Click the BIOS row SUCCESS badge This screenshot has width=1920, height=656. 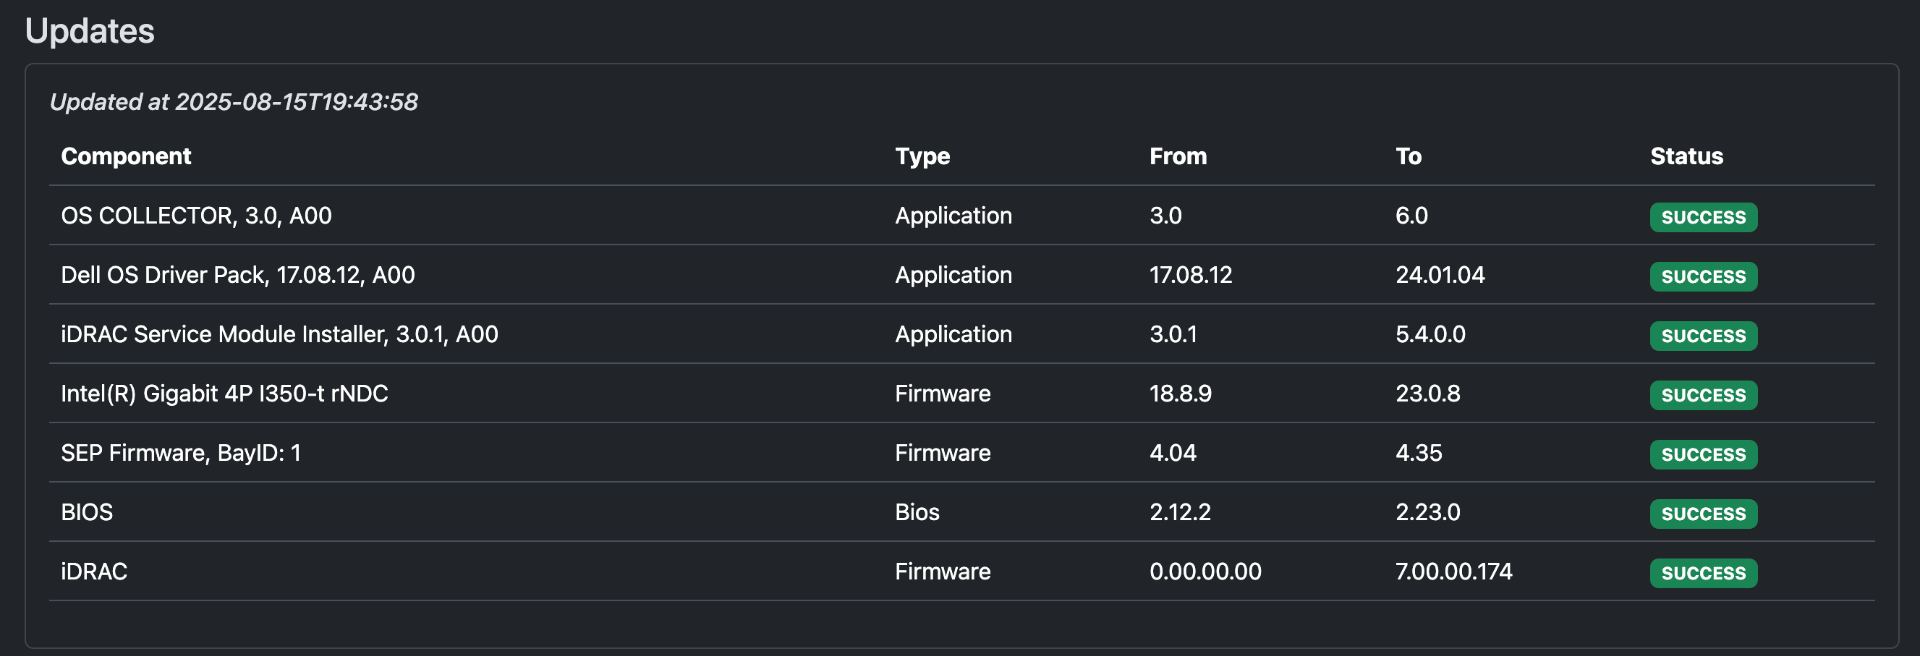point(1703,514)
